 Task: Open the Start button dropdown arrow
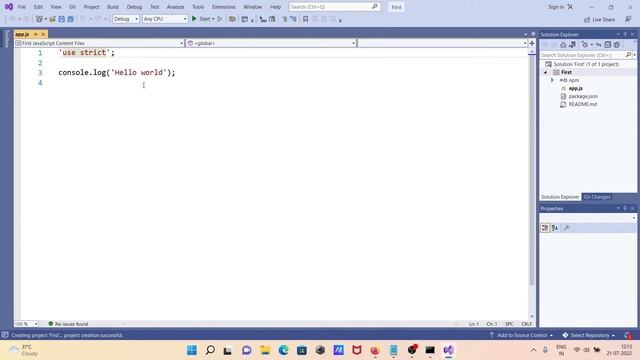(213, 19)
